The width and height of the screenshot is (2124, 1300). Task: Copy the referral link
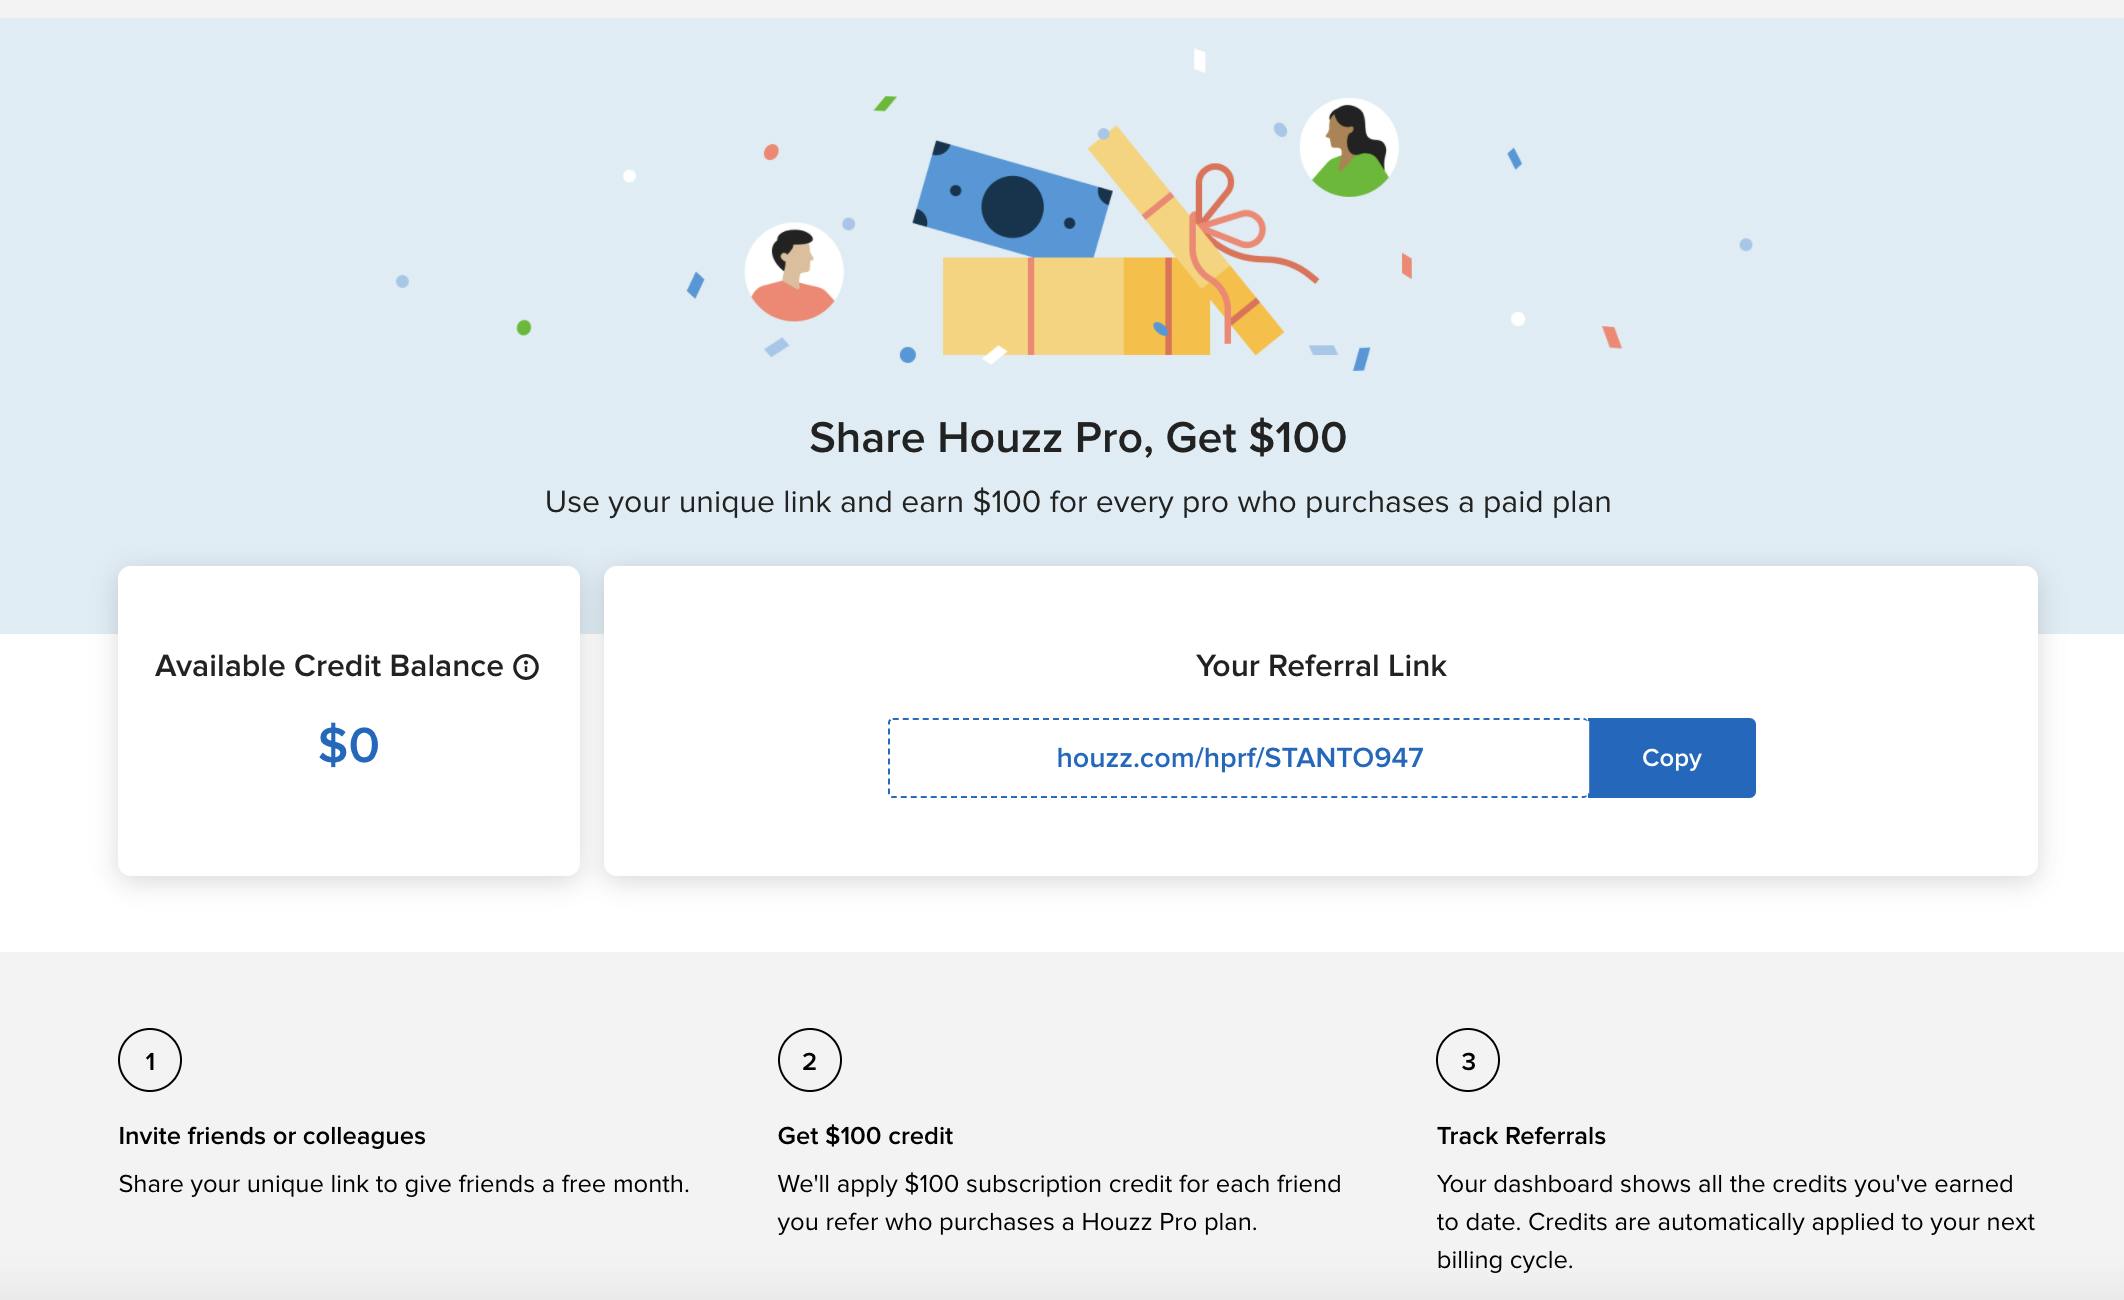pos(1671,758)
